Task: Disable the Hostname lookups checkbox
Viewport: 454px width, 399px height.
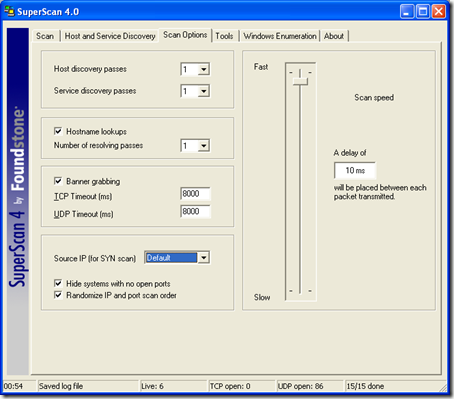Action: (58, 131)
